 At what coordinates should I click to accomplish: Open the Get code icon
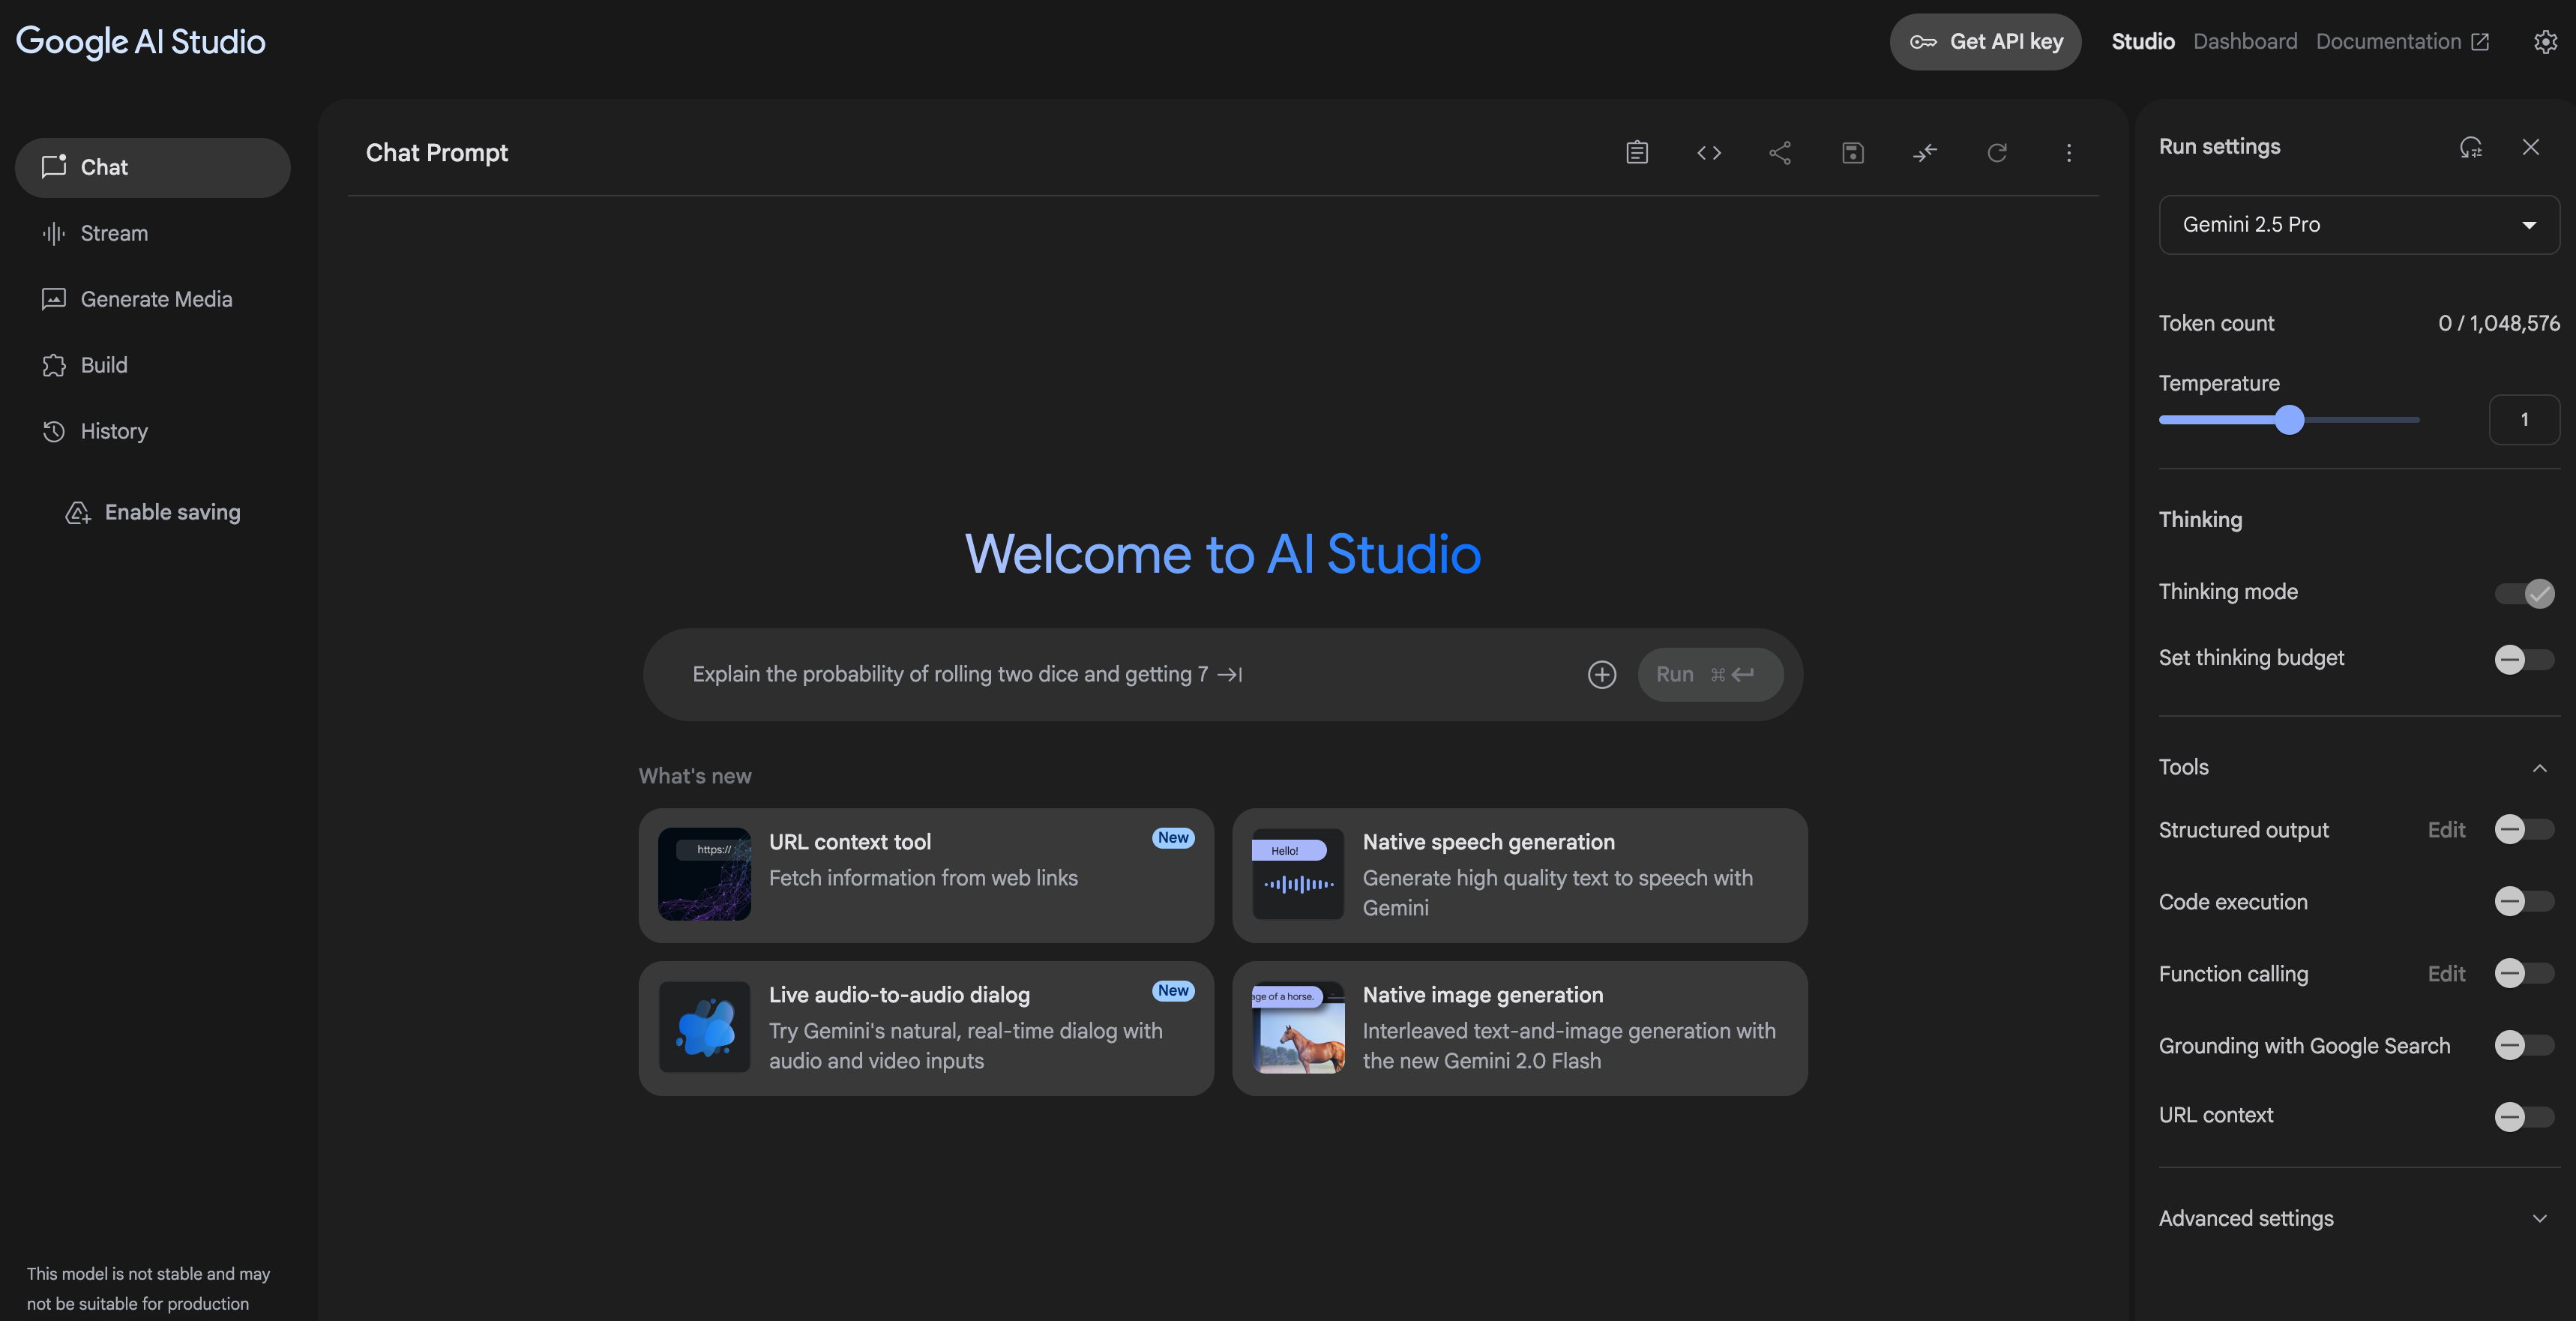(1709, 152)
